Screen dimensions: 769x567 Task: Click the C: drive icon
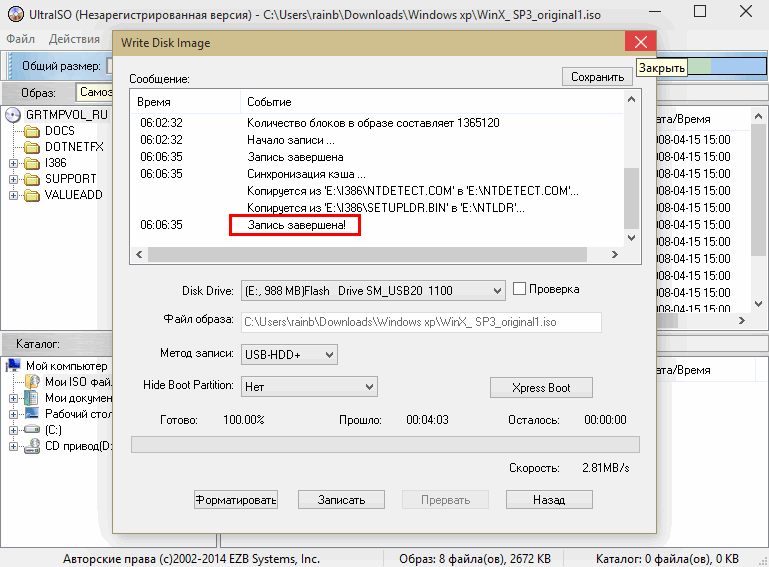(32, 430)
